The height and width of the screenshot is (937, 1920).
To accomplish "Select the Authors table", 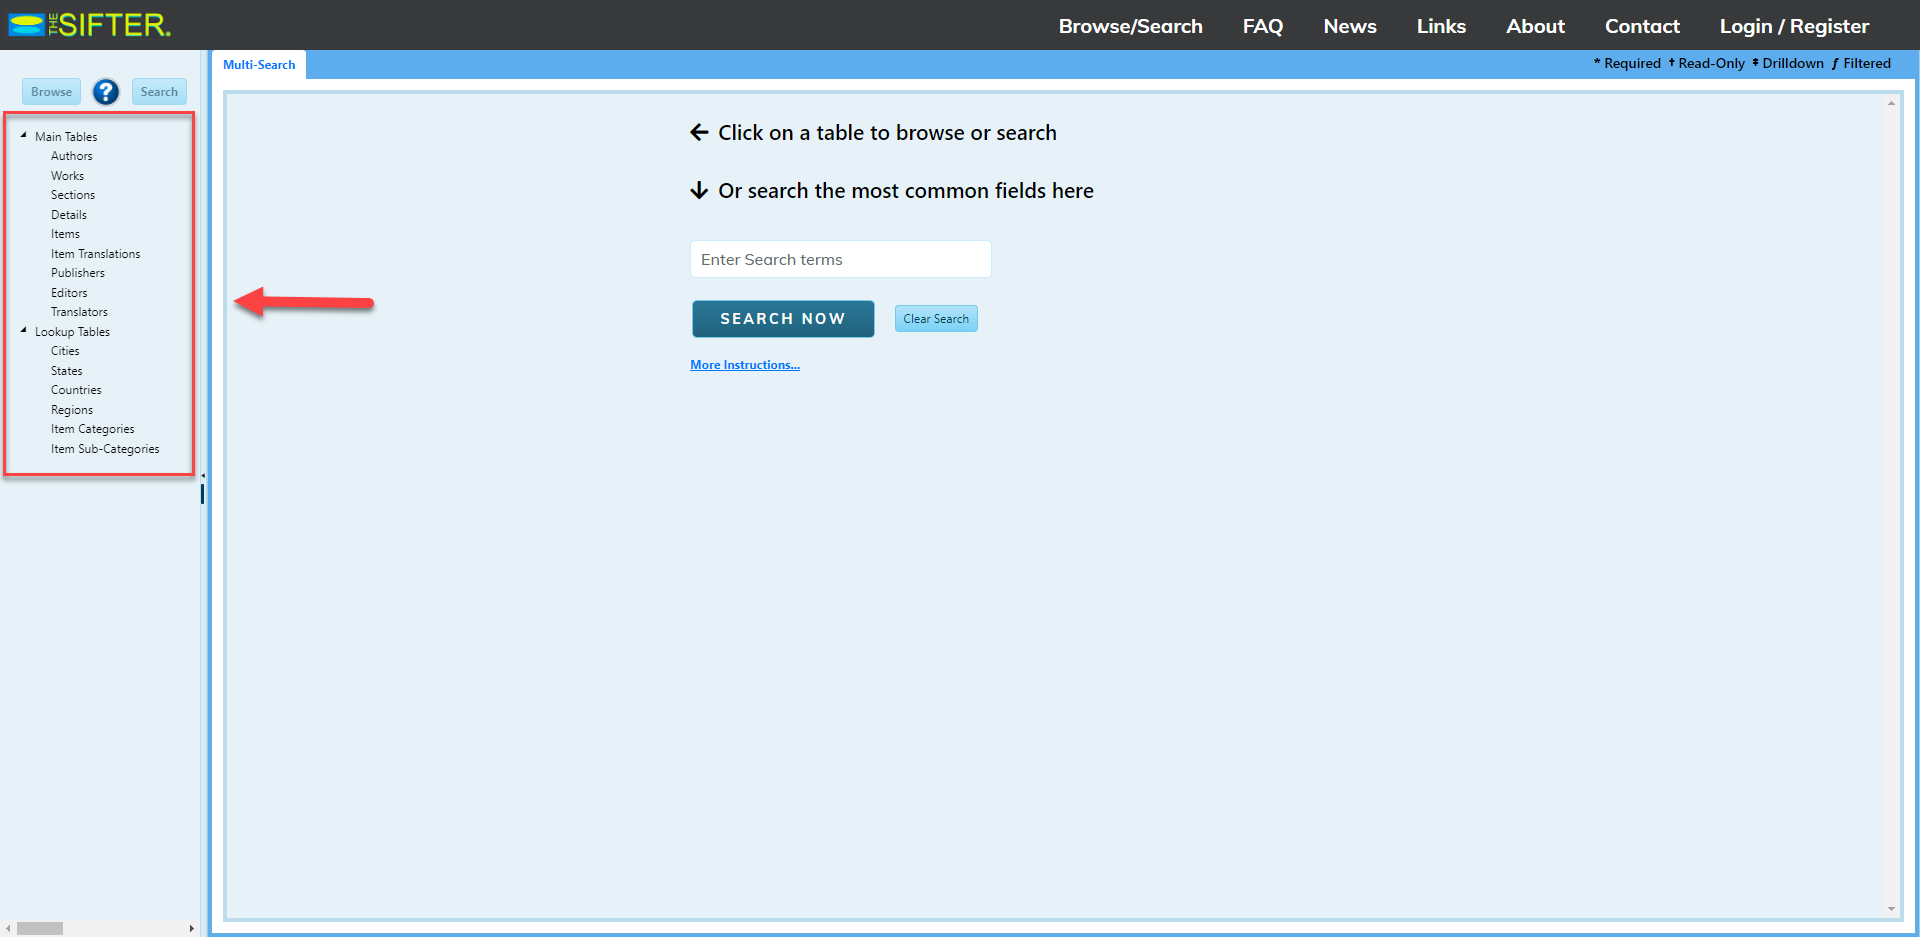I will (72, 156).
